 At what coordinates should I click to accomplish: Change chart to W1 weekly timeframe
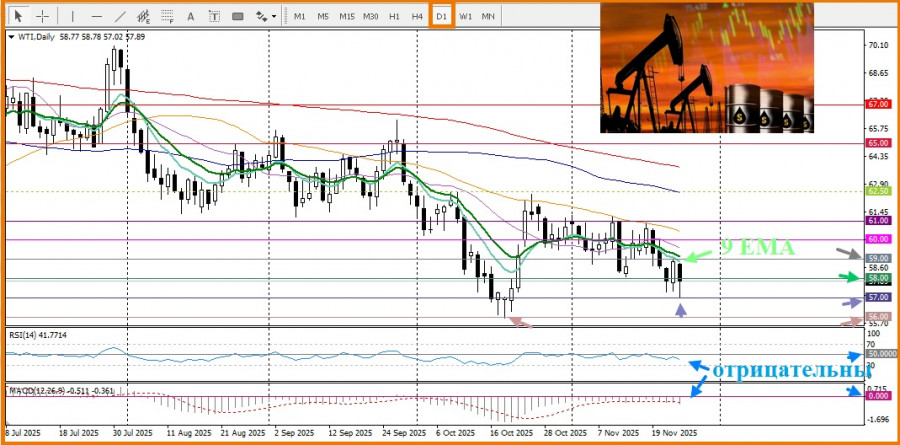[x=465, y=16]
